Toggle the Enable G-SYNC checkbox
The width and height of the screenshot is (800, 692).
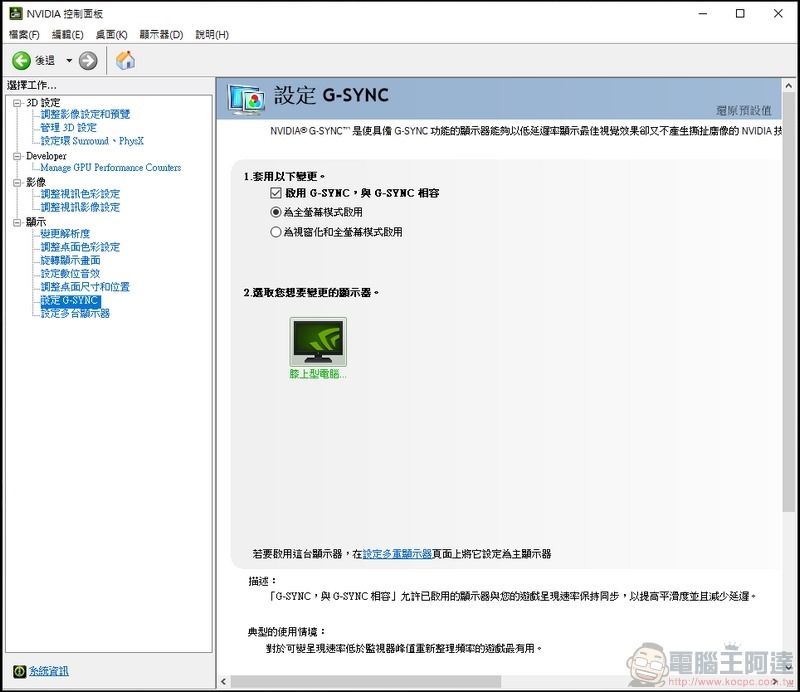(276, 193)
